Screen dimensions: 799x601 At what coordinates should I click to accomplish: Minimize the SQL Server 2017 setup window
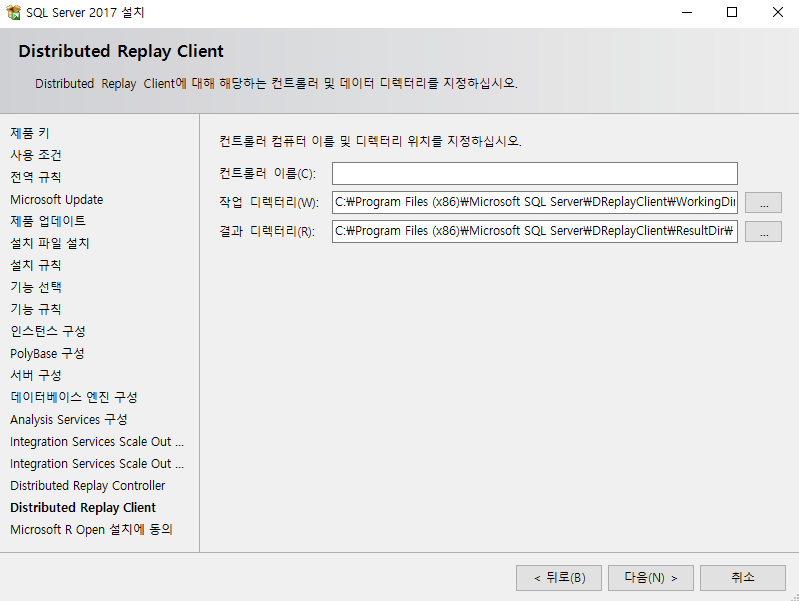tap(687, 12)
